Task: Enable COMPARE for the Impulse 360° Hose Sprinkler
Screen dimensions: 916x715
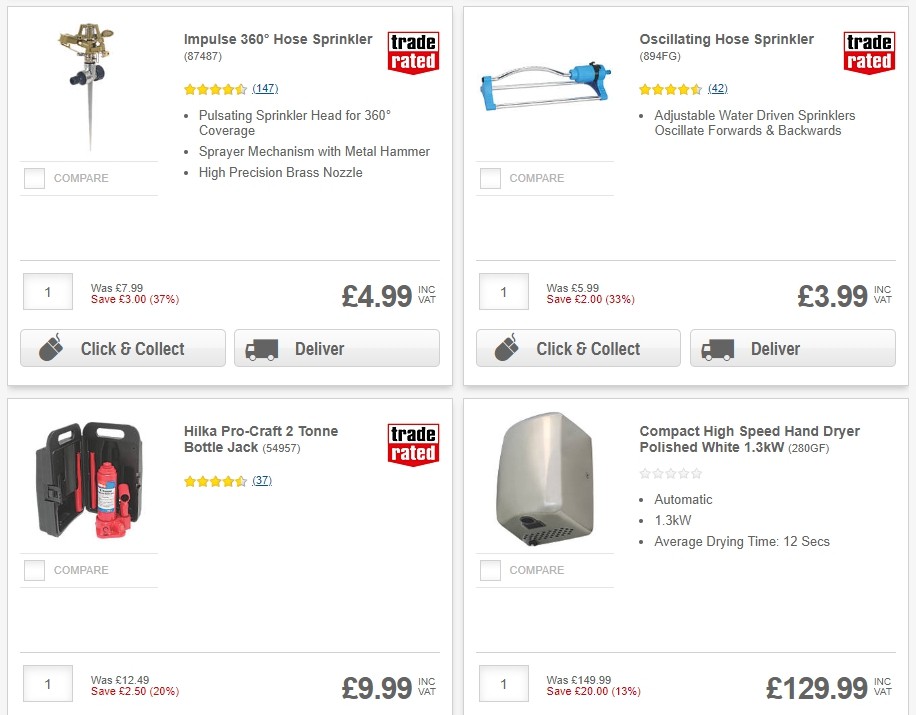Action: pos(34,178)
